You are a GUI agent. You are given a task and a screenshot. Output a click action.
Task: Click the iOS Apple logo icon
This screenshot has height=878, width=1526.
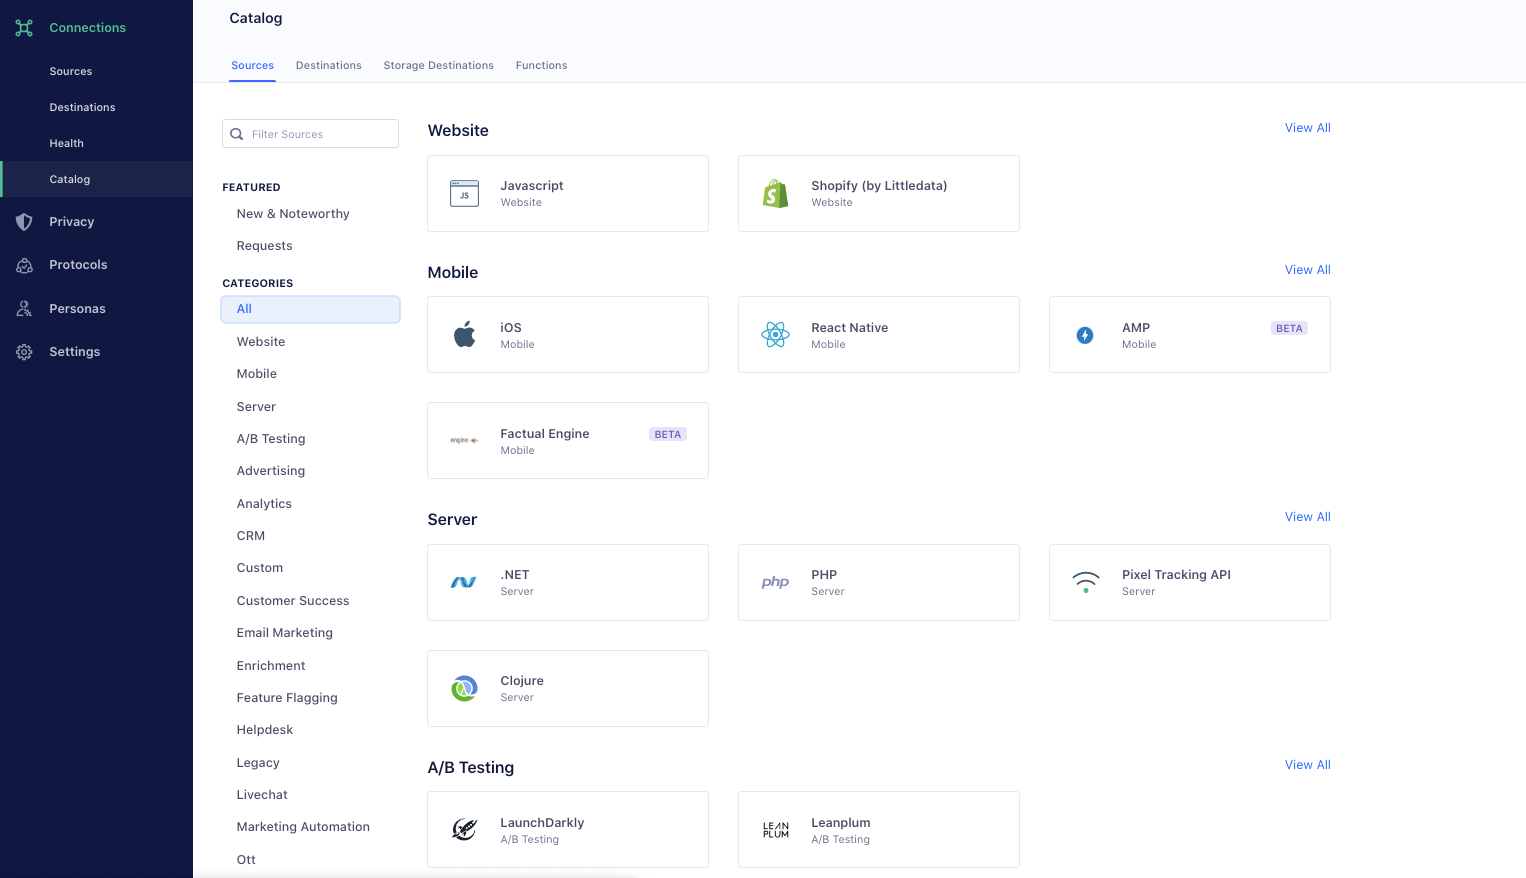464,334
